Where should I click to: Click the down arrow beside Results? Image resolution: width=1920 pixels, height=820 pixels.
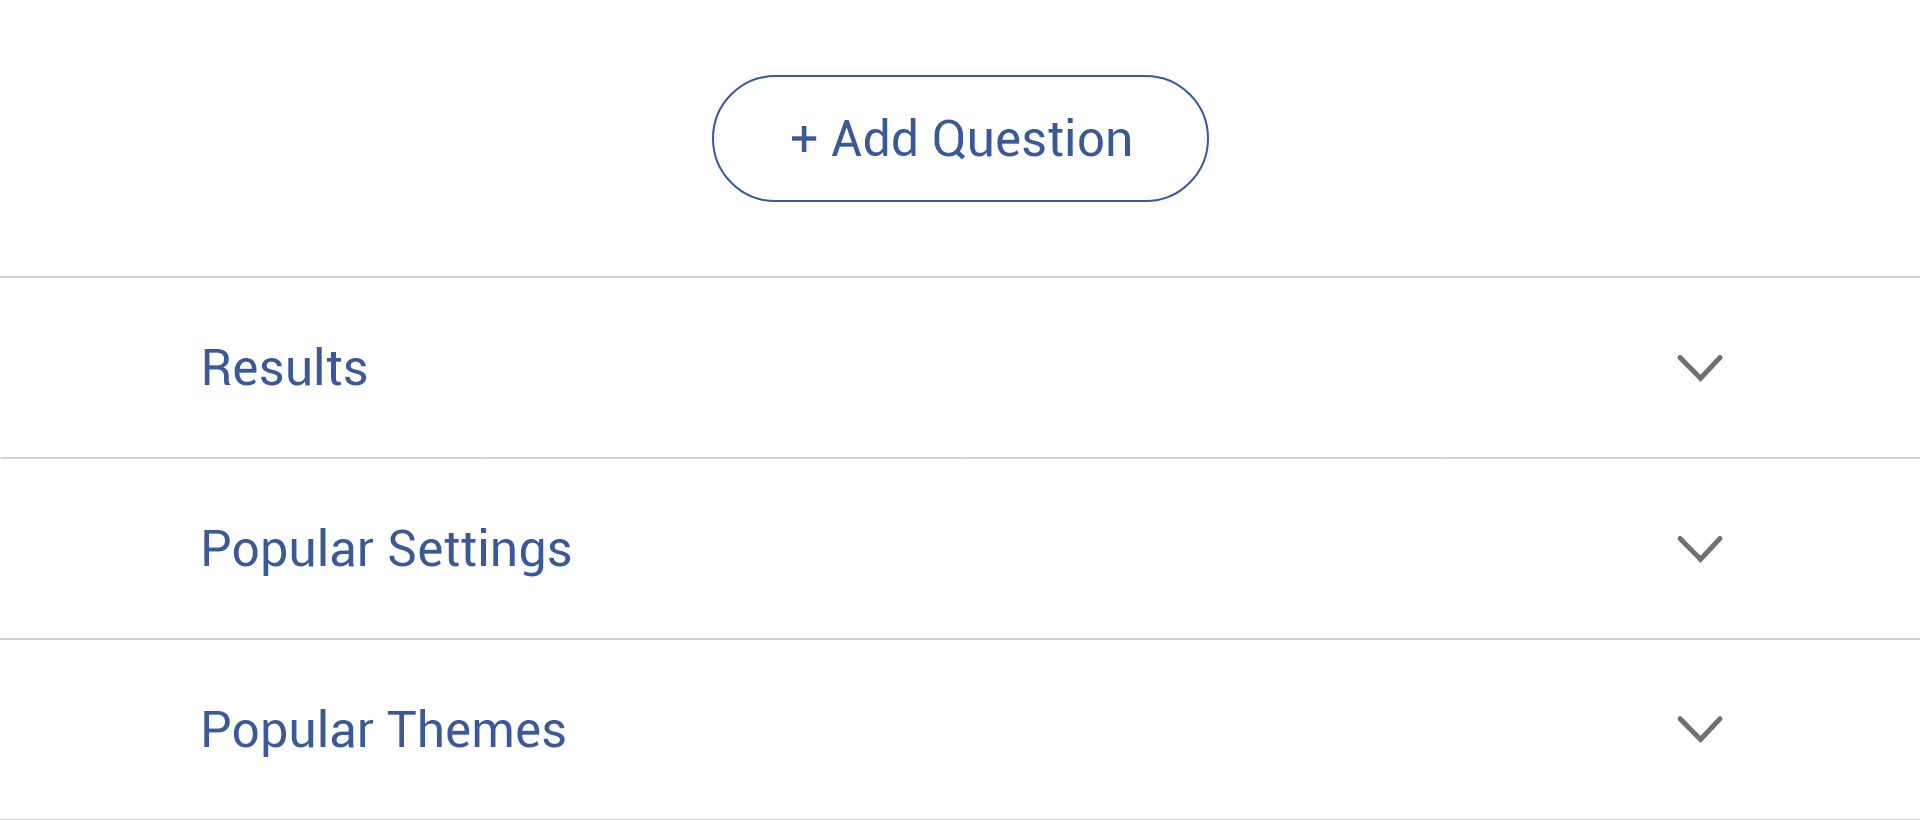[x=1699, y=368]
